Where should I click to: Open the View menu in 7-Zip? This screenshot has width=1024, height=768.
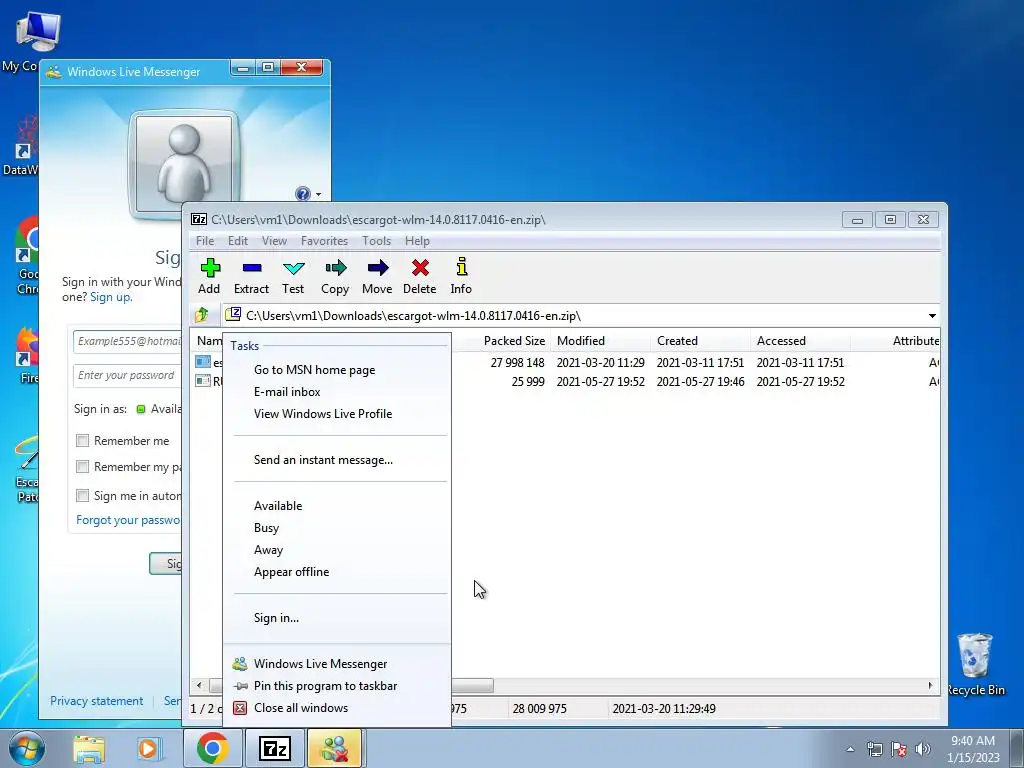coord(274,241)
